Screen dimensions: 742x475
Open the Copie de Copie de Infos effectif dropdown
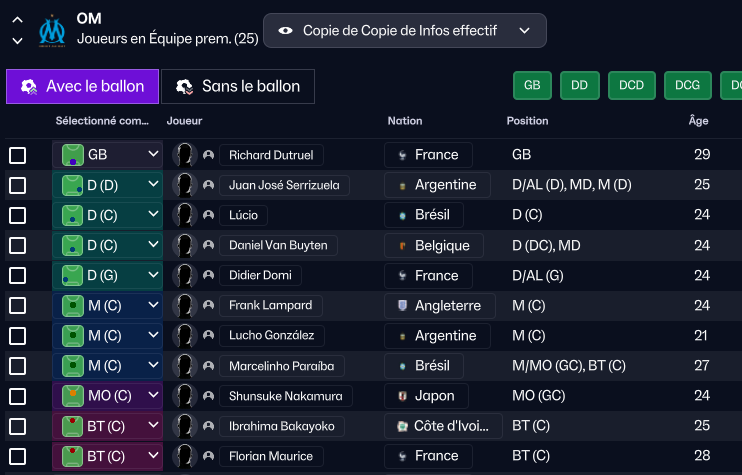tap(405, 31)
